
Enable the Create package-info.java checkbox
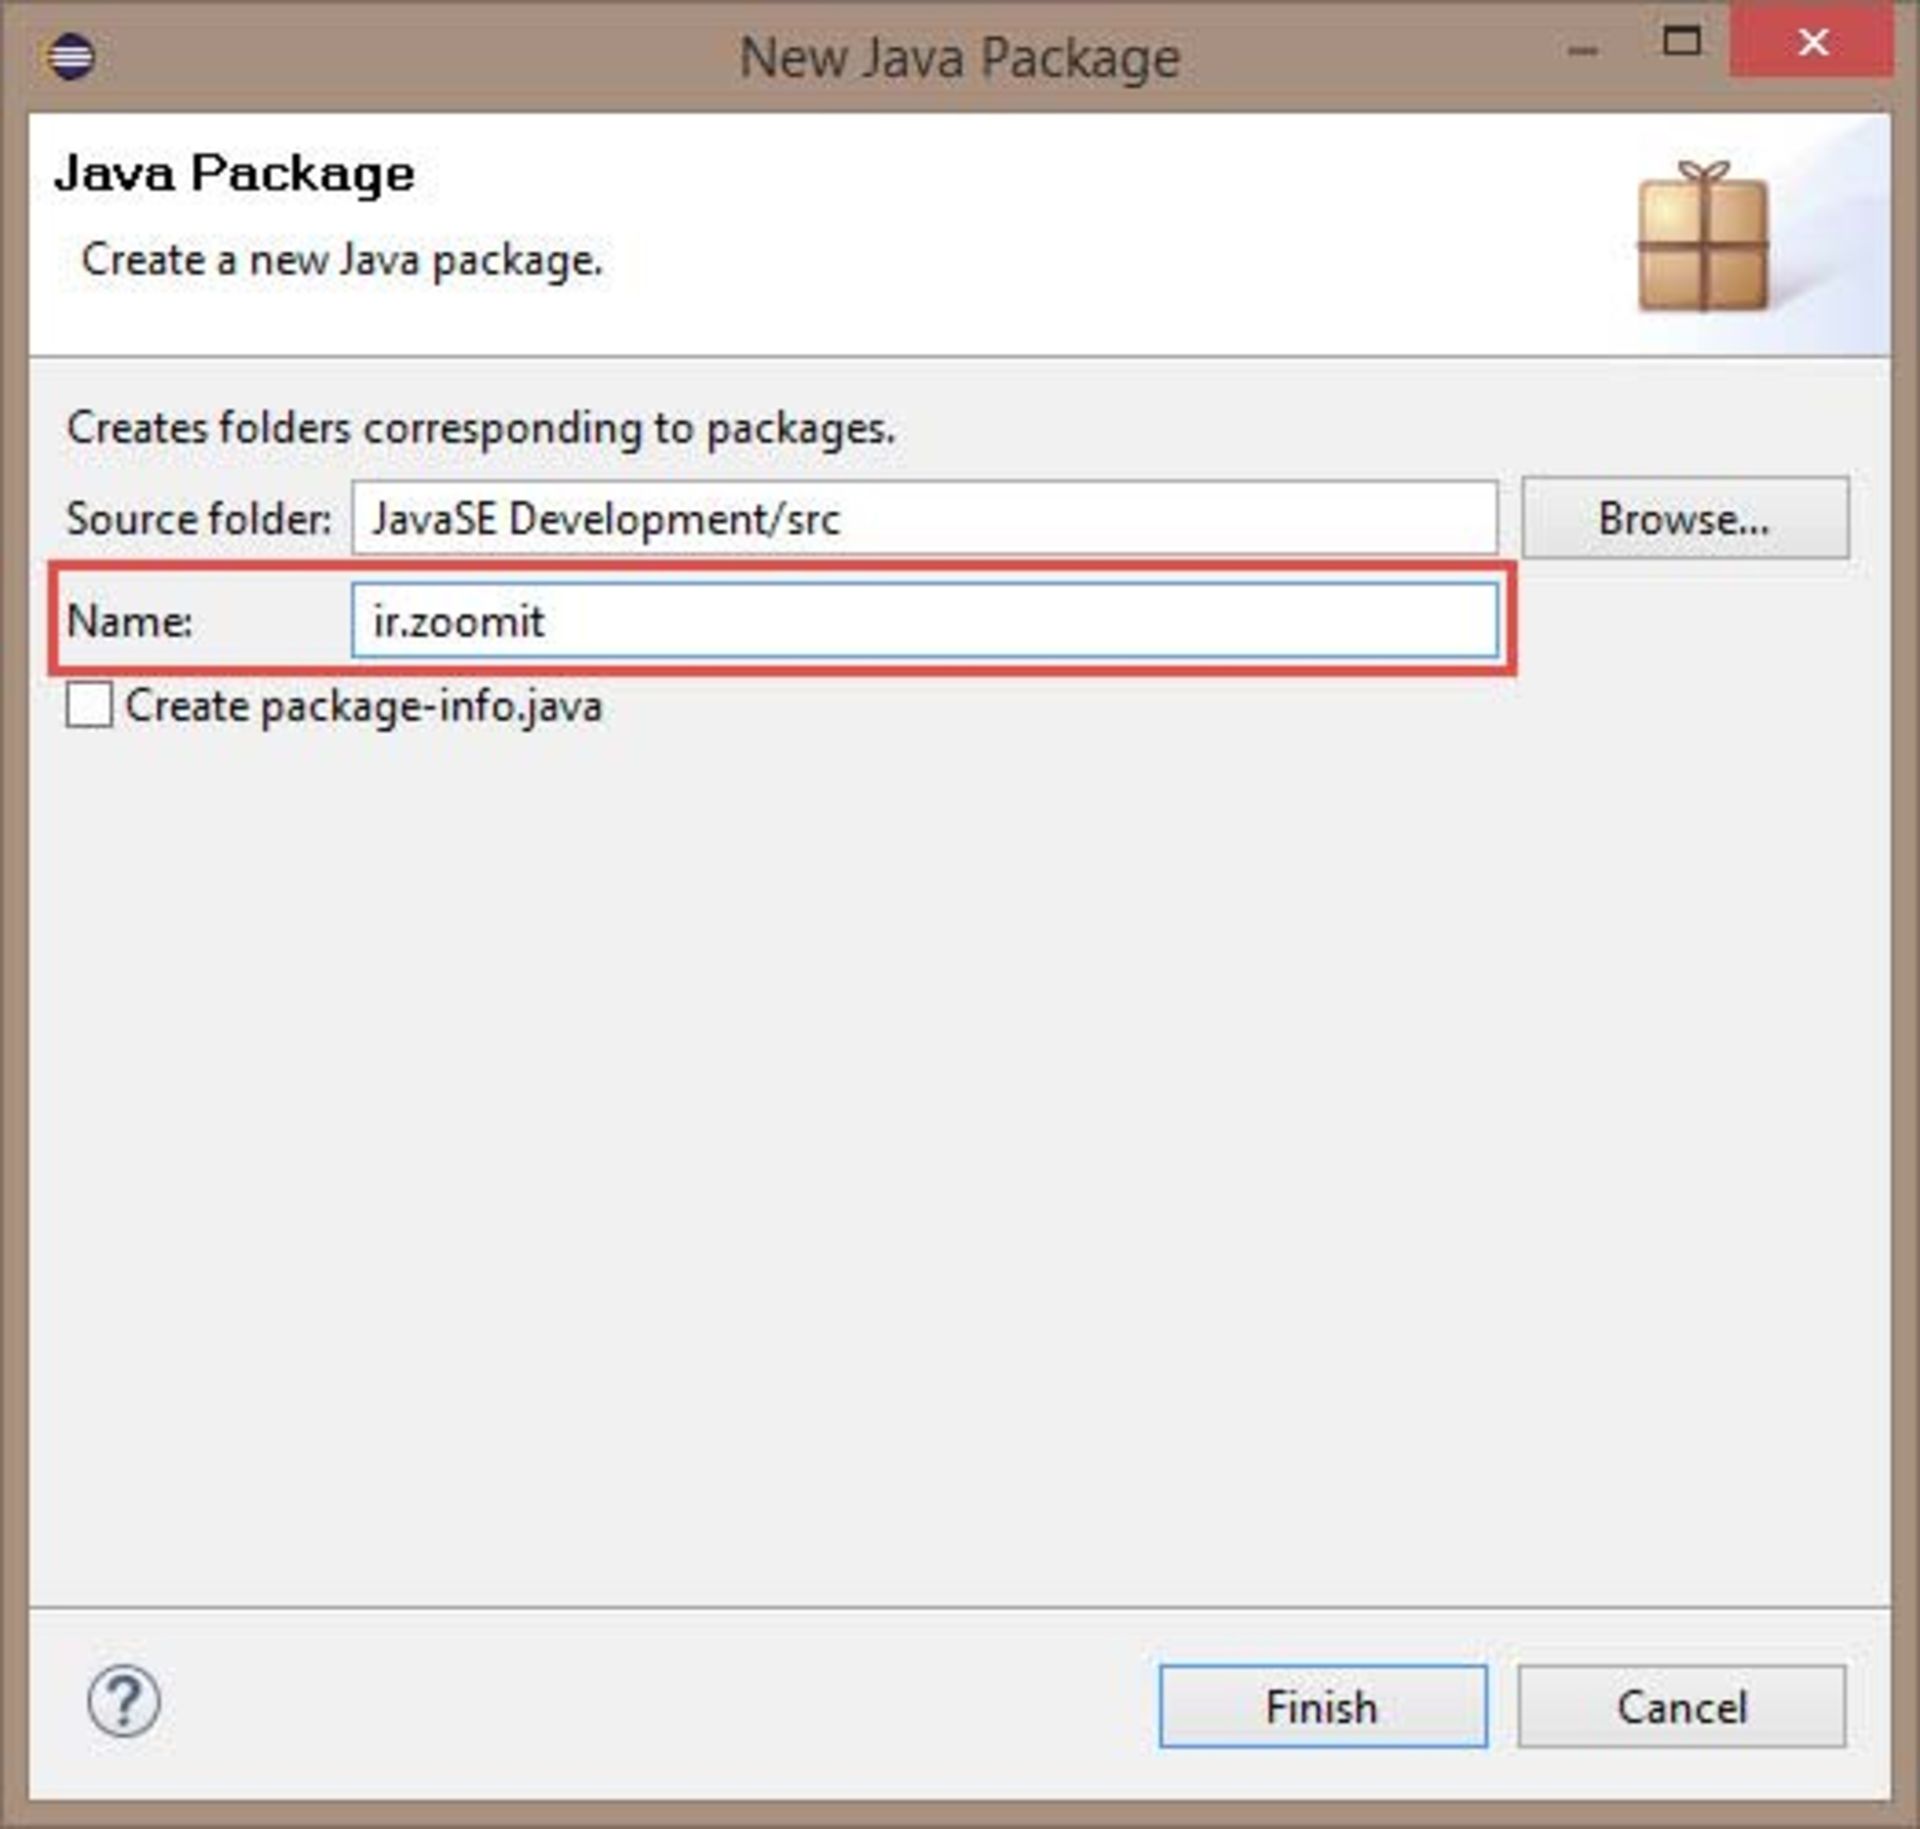click(89, 705)
